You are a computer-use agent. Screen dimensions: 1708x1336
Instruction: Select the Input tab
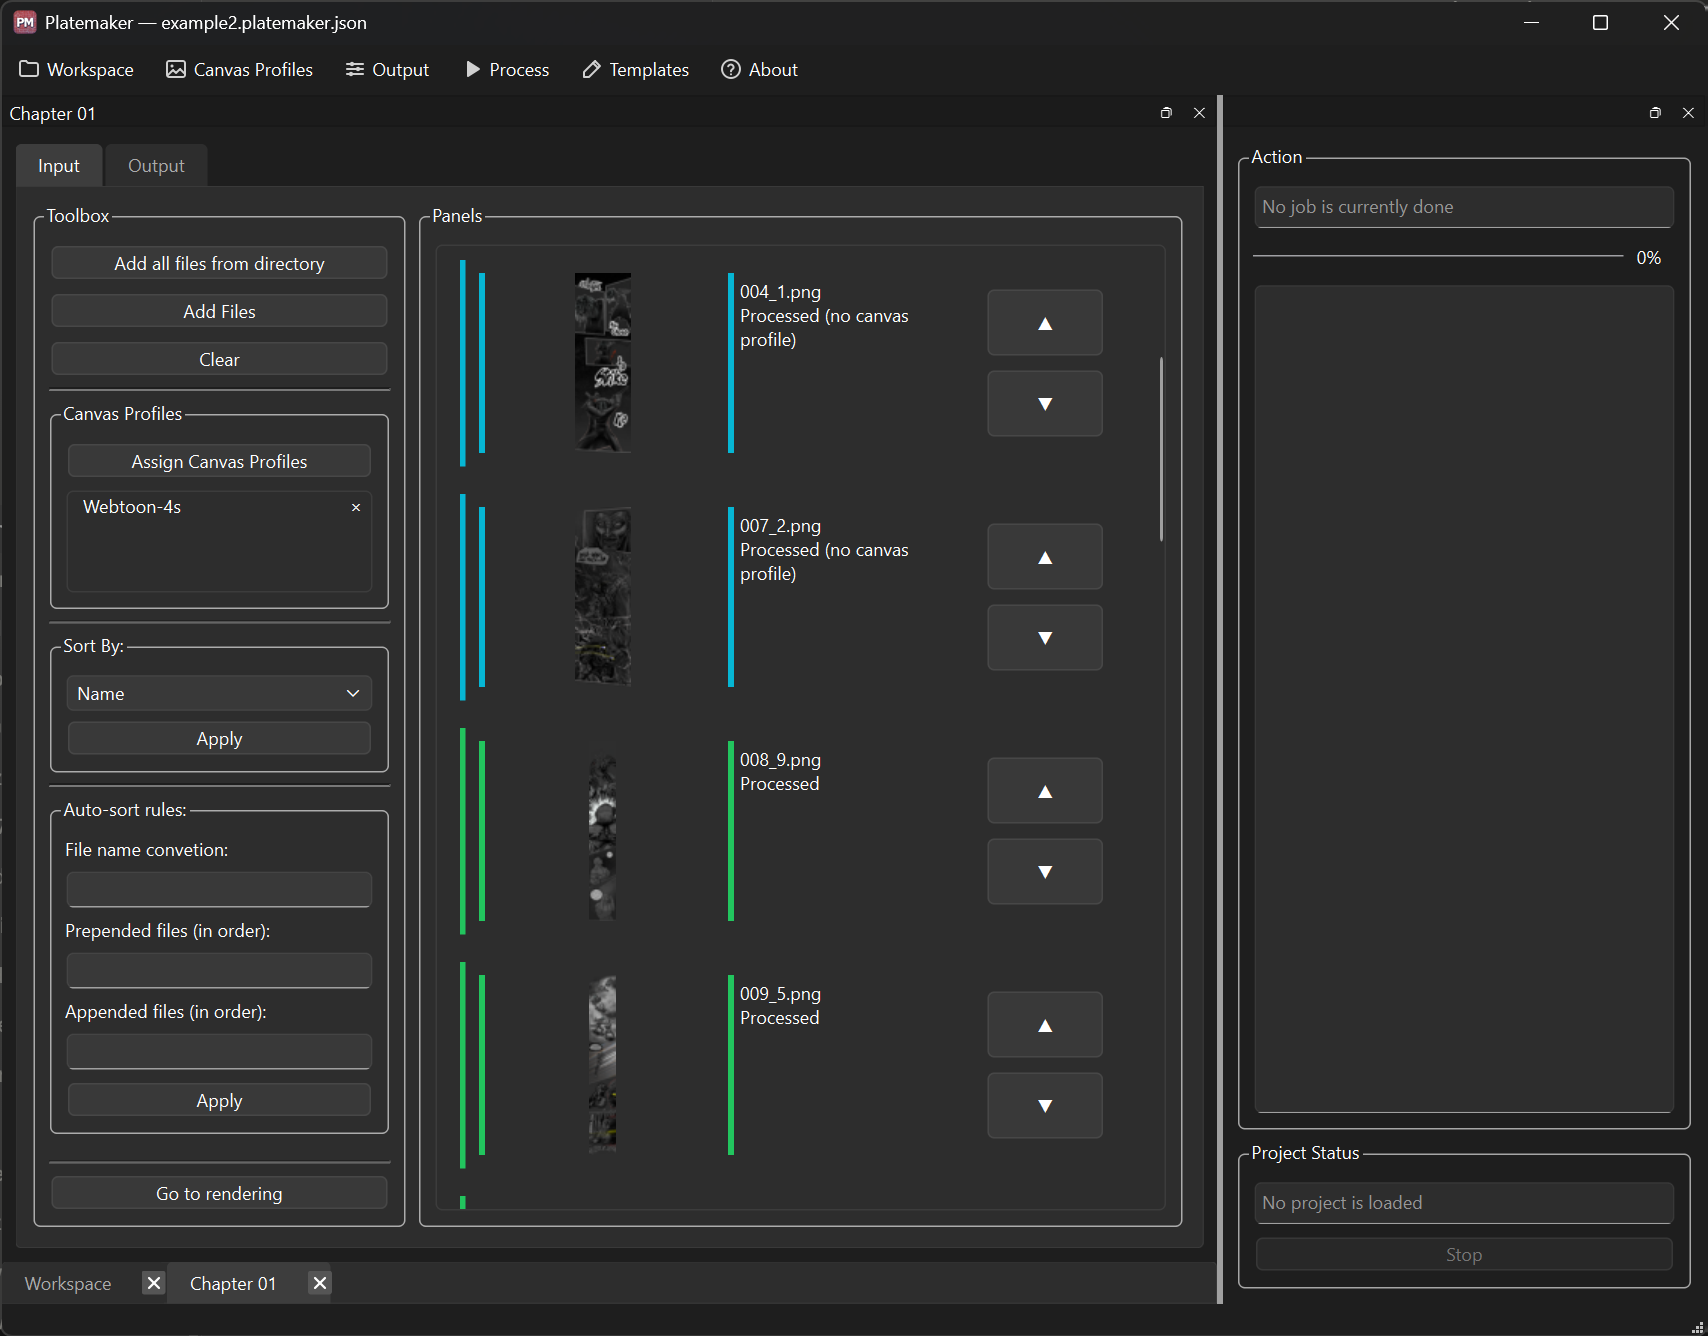[x=59, y=166]
